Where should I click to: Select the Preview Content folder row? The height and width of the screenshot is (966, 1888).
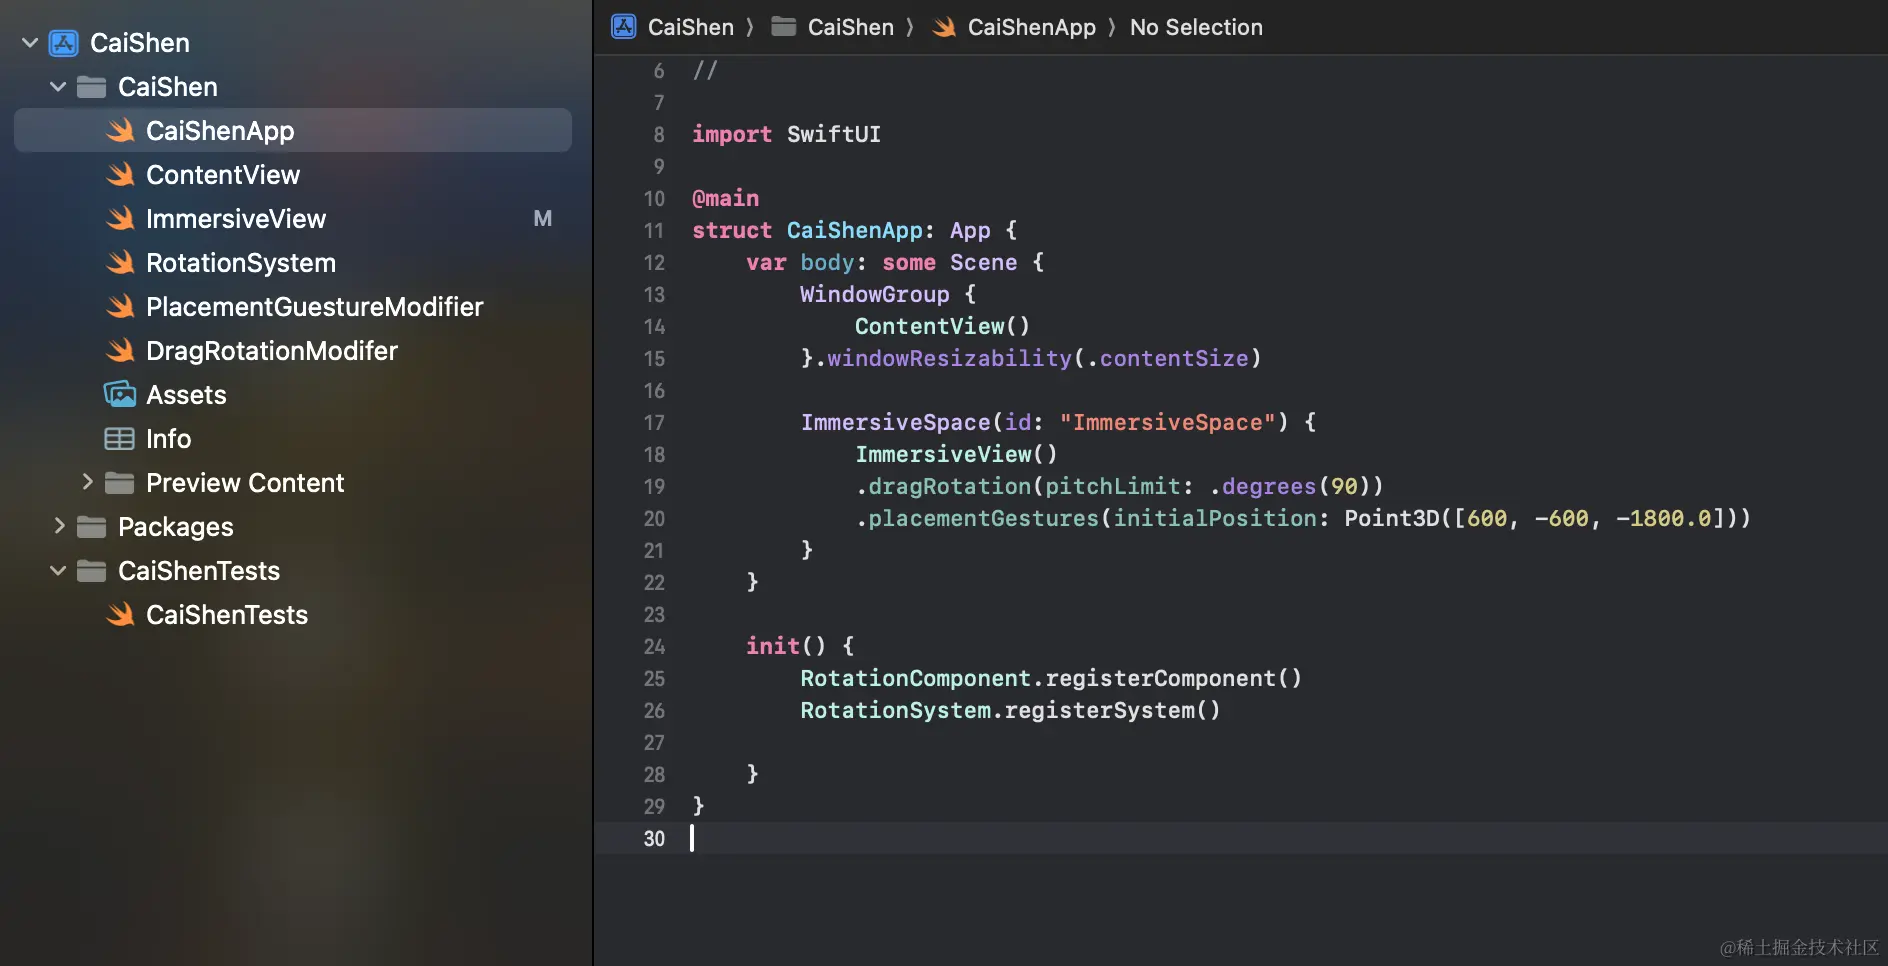[x=293, y=483]
